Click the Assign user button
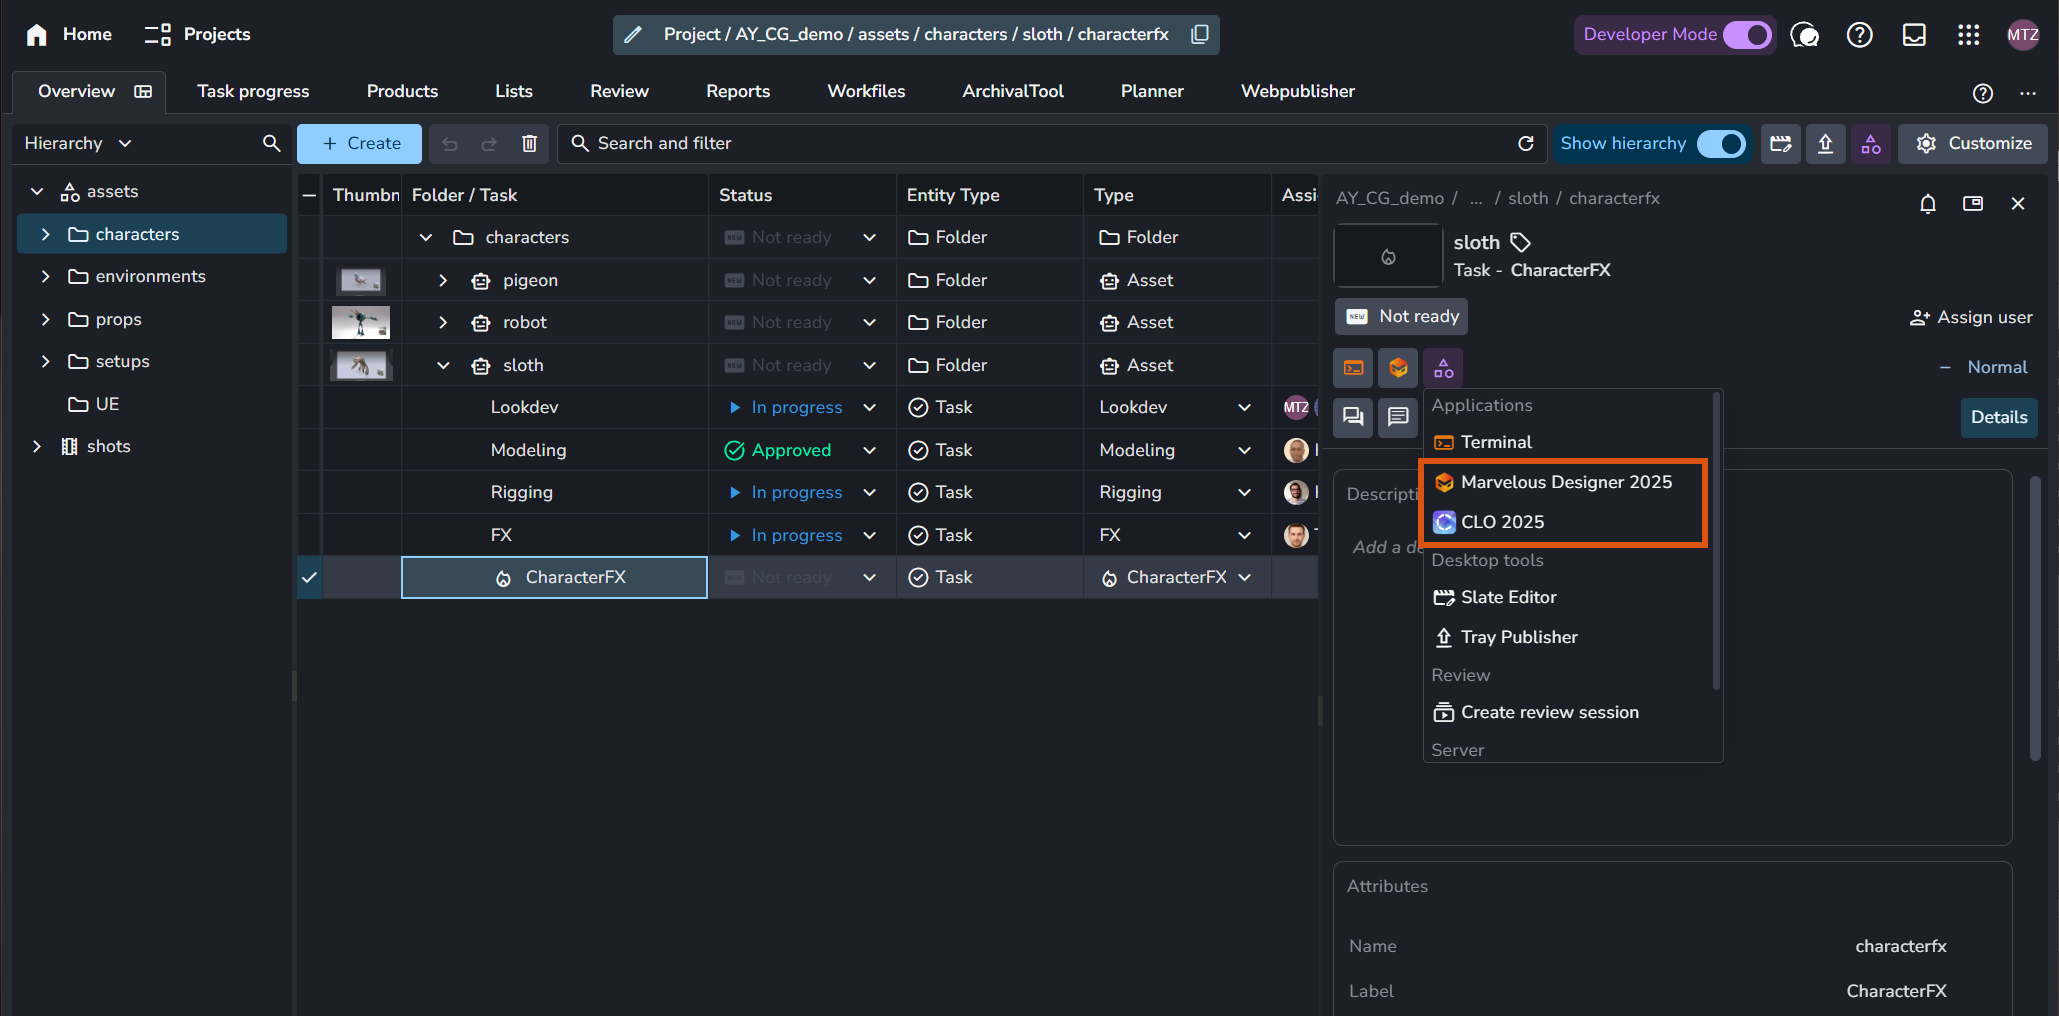Viewport: 2059px width, 1016px height. pos(1971,317)
